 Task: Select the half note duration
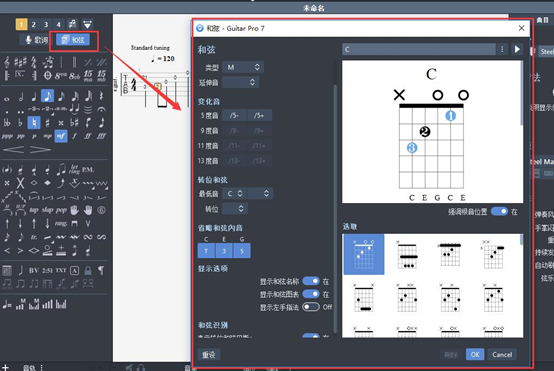(21, 96)
